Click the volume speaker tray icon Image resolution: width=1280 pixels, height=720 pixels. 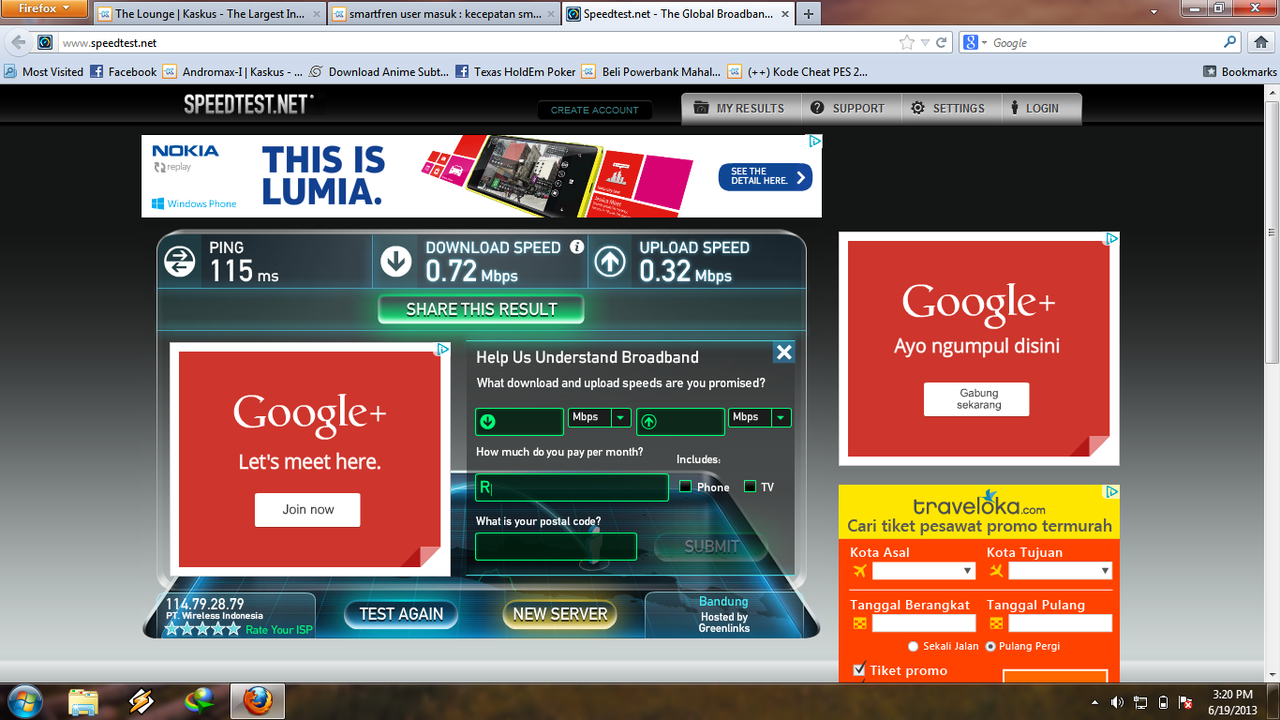(1117, 702)
